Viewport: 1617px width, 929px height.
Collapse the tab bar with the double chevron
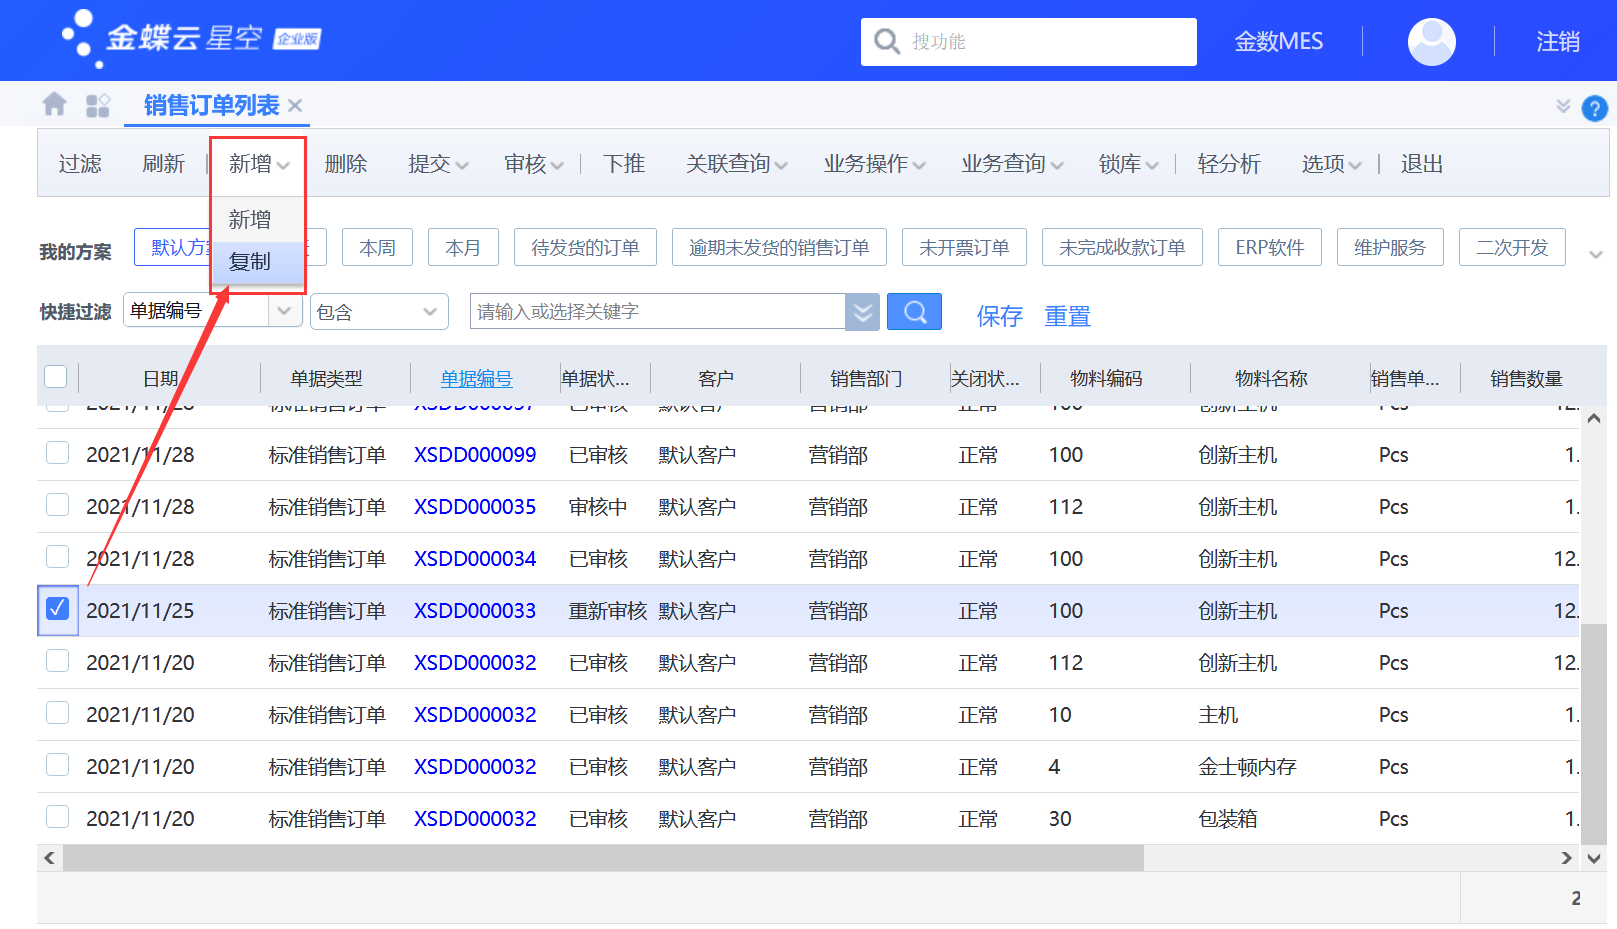[x=1563, y=106]
